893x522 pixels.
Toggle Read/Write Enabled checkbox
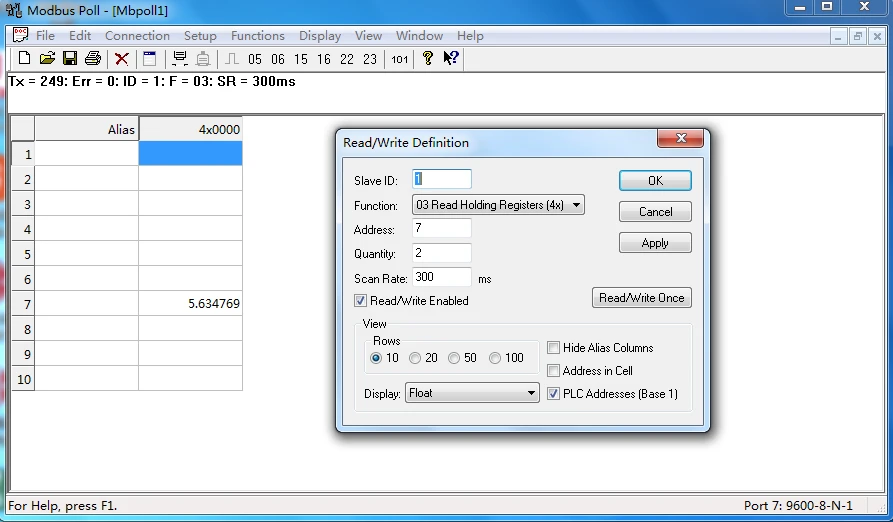(x=361, y=301)
